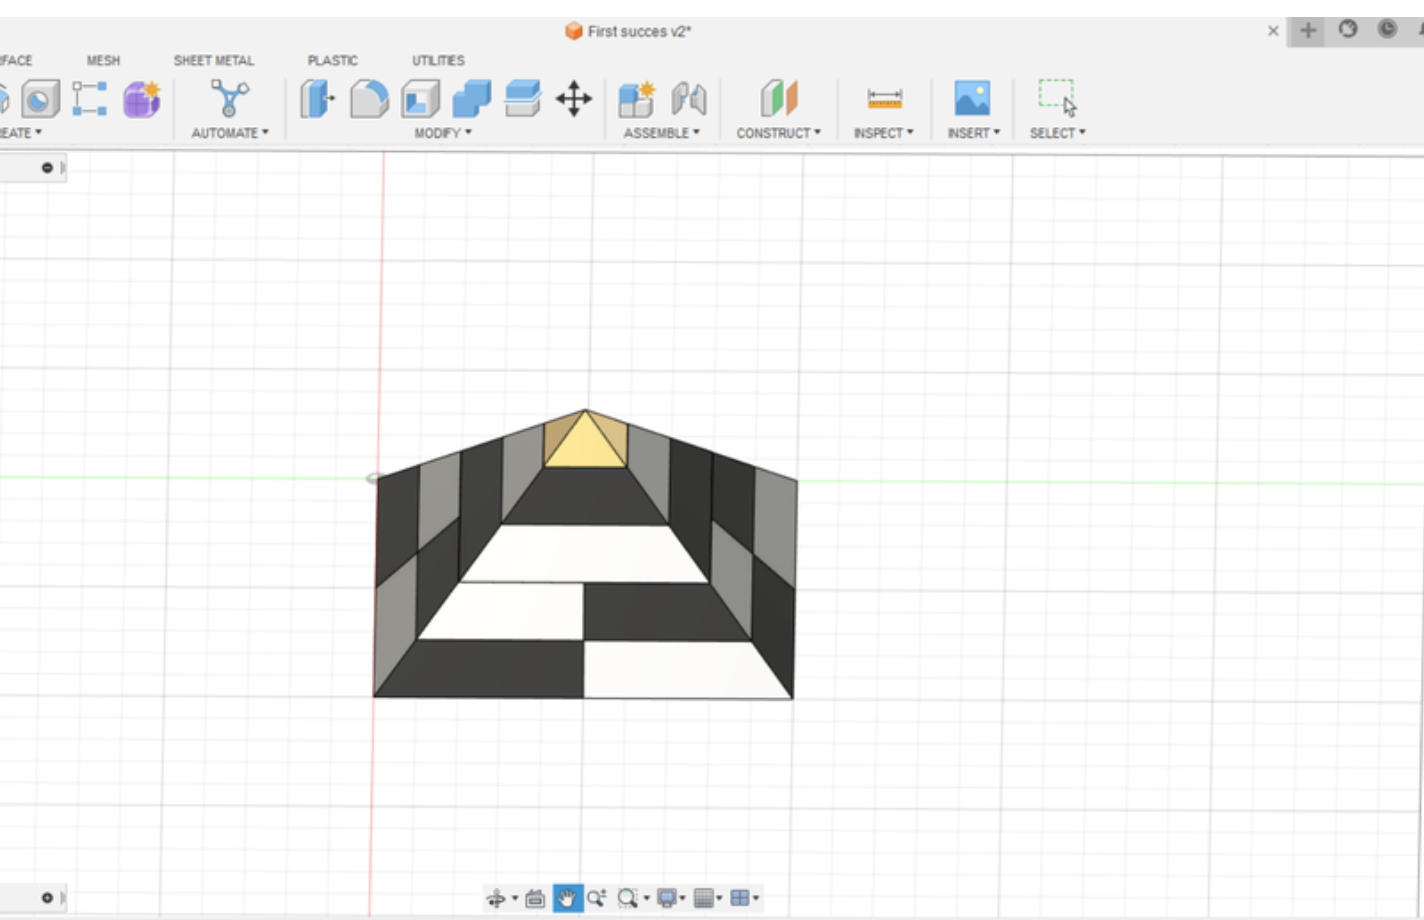The image size is (1424, 920).
Task: Open the Mirror tool in Assemble group
Action: 690,100
